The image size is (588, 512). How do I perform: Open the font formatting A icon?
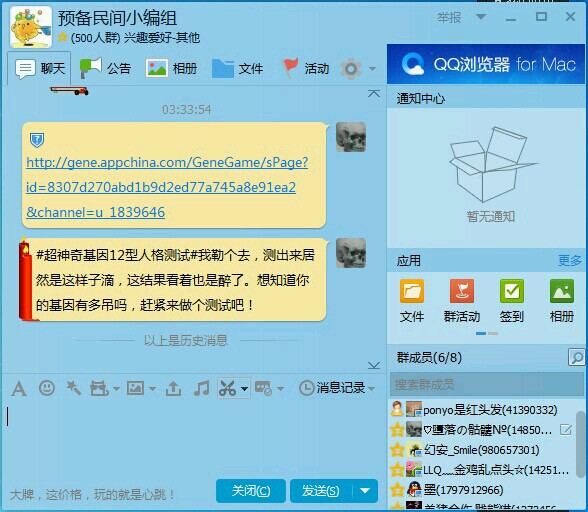(x=19, y=388)
